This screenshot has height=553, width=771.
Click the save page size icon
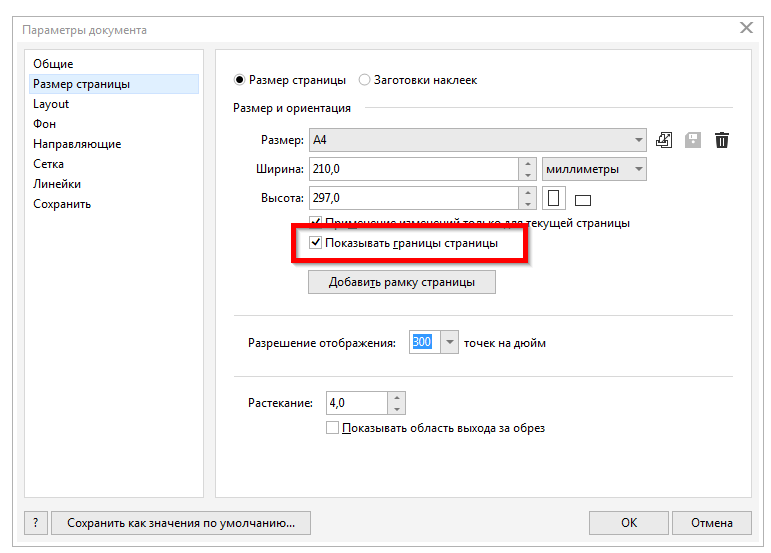(x=693, y=140)
